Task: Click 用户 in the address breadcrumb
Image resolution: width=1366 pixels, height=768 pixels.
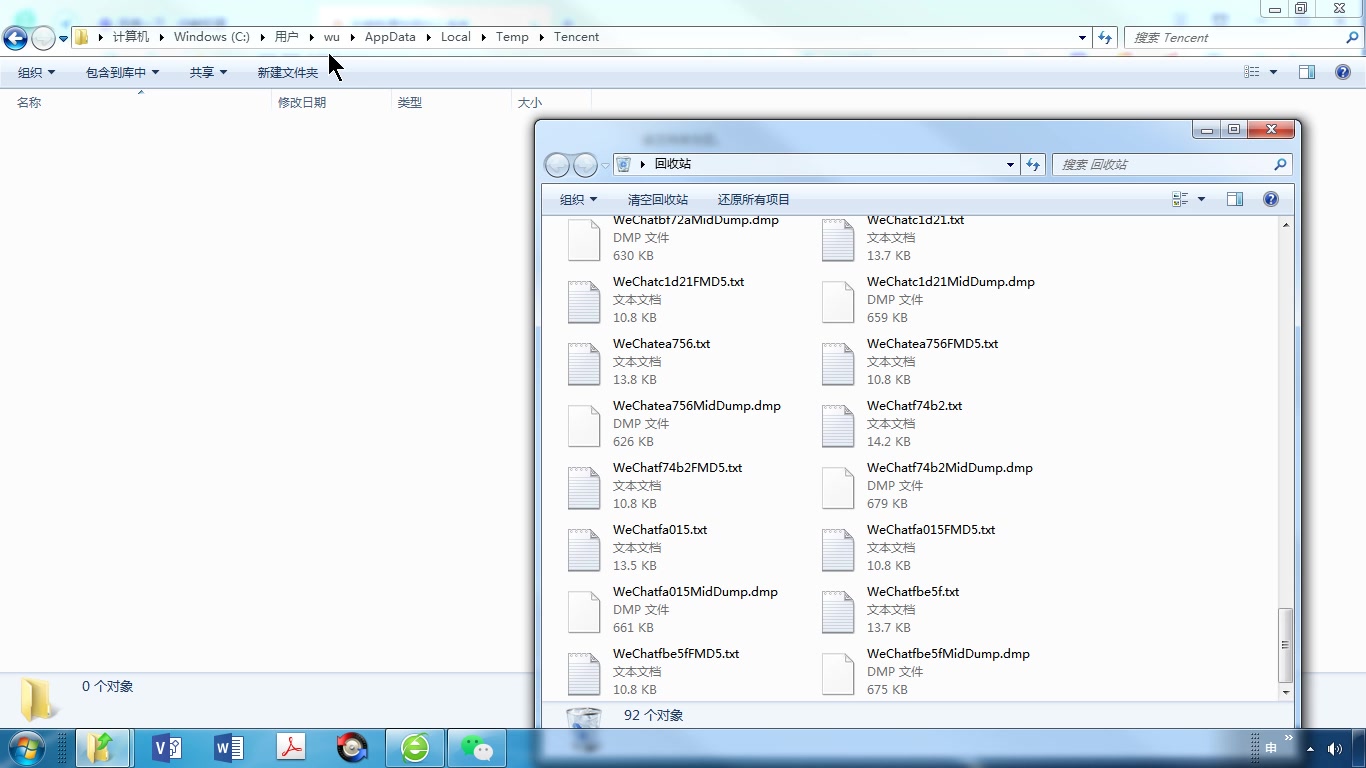Action: tap(287, 37)
